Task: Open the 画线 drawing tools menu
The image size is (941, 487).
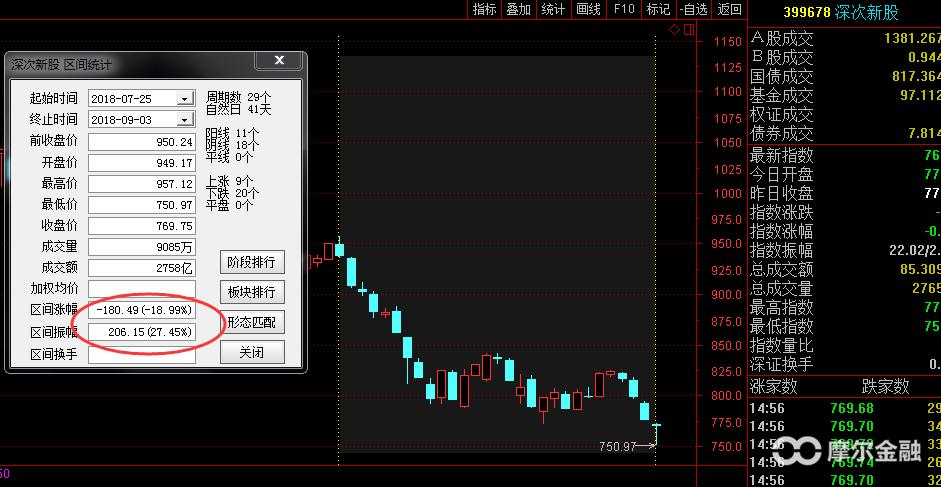Action: (x=588, y=10)
